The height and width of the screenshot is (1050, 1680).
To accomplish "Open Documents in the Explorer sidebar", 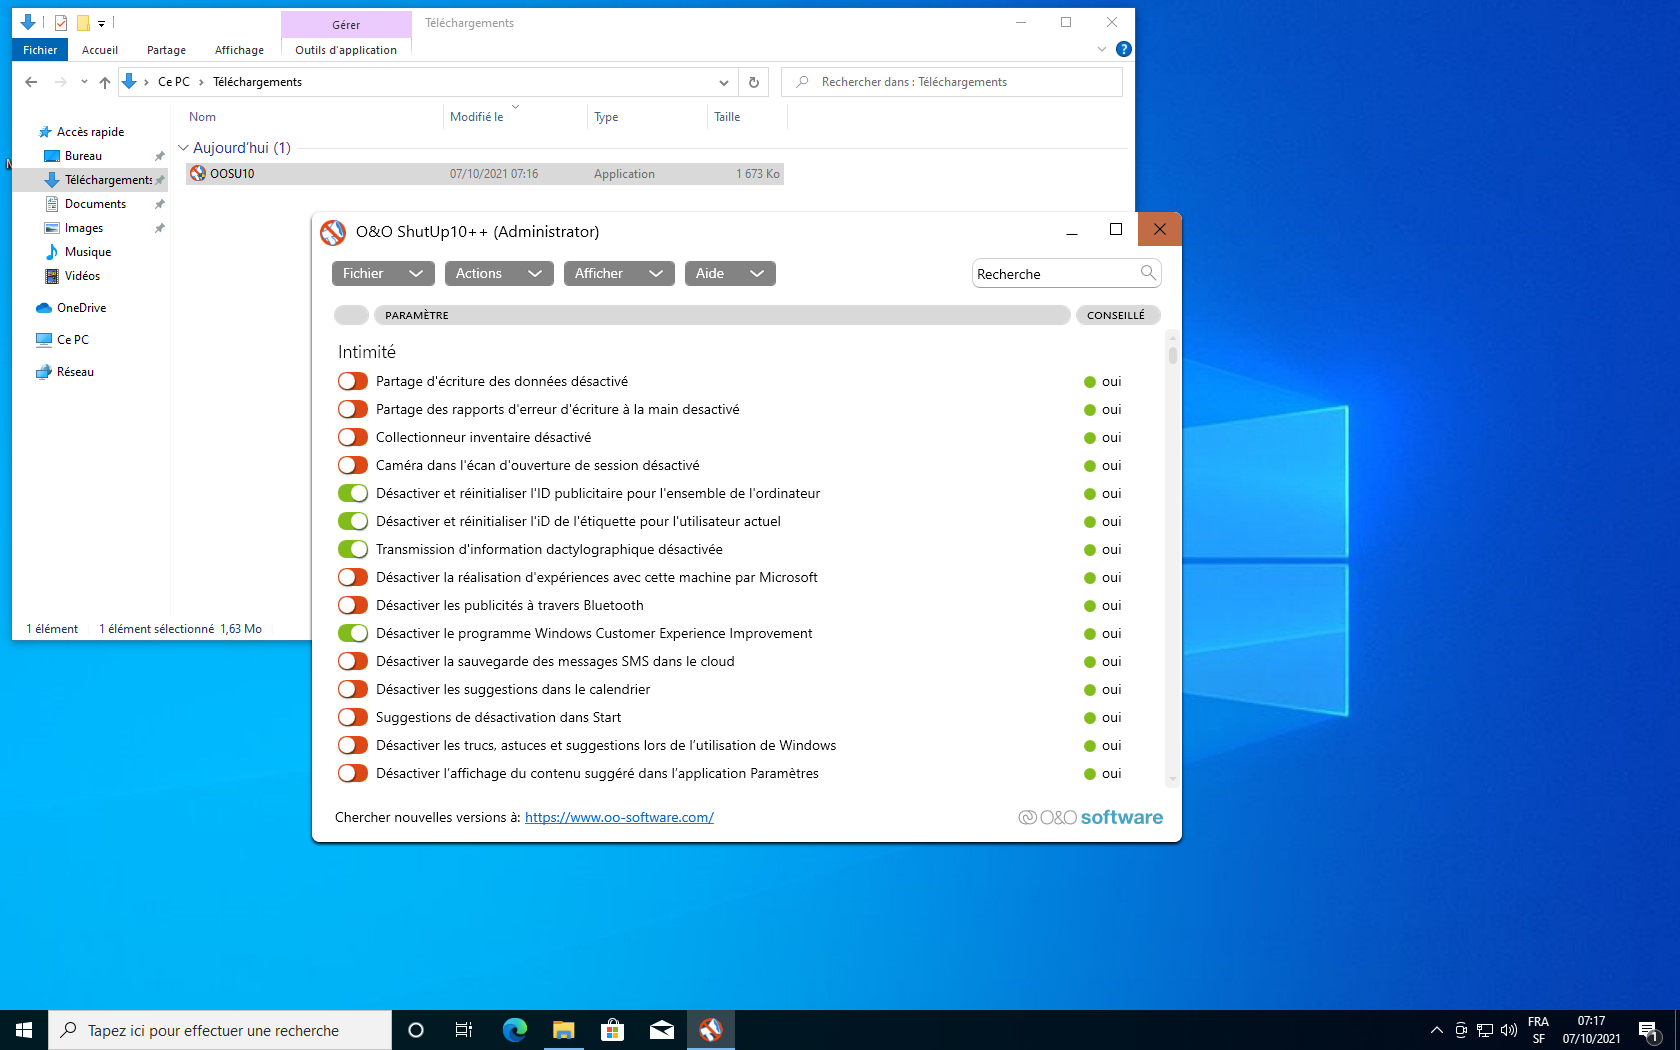I will [95, 204].
